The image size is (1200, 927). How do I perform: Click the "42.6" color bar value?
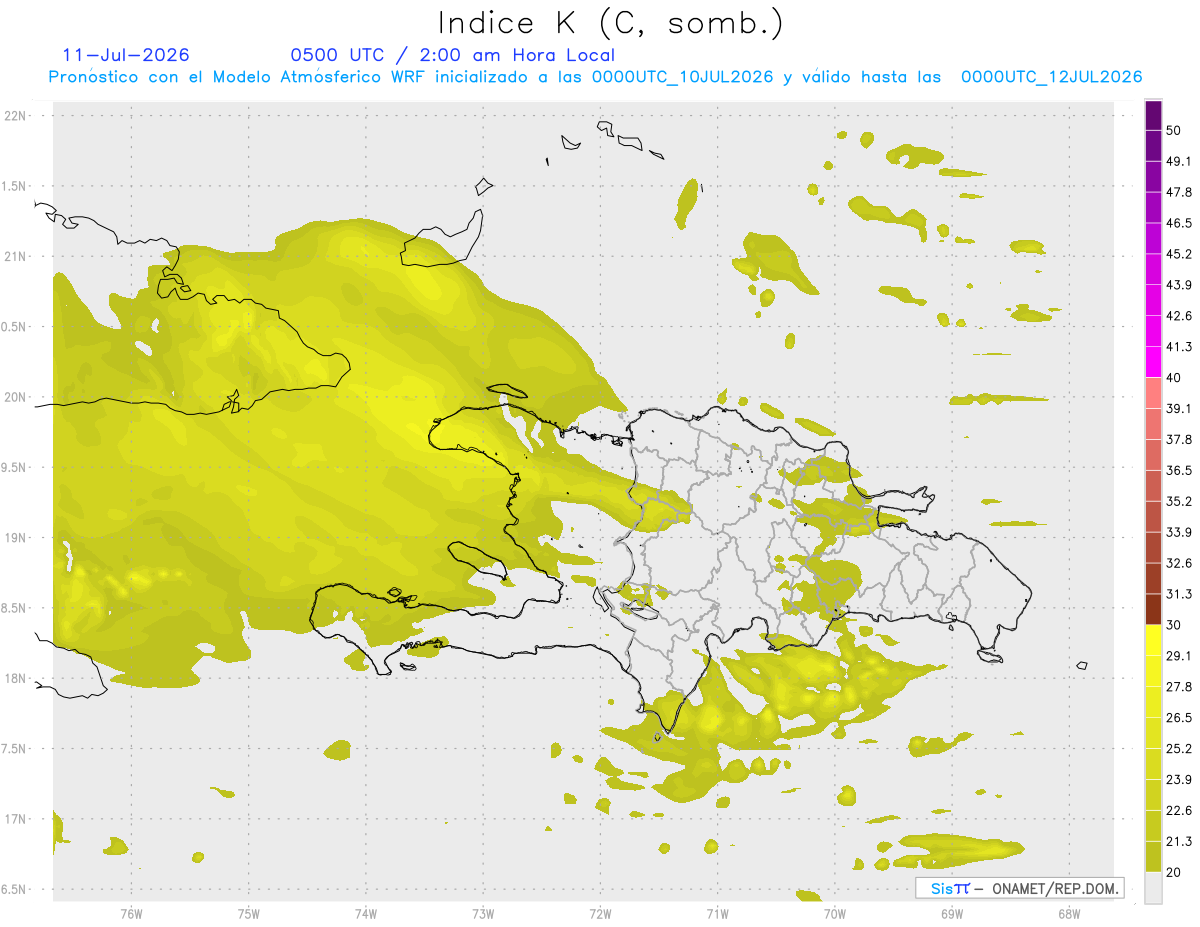(x=1179, y=316)
